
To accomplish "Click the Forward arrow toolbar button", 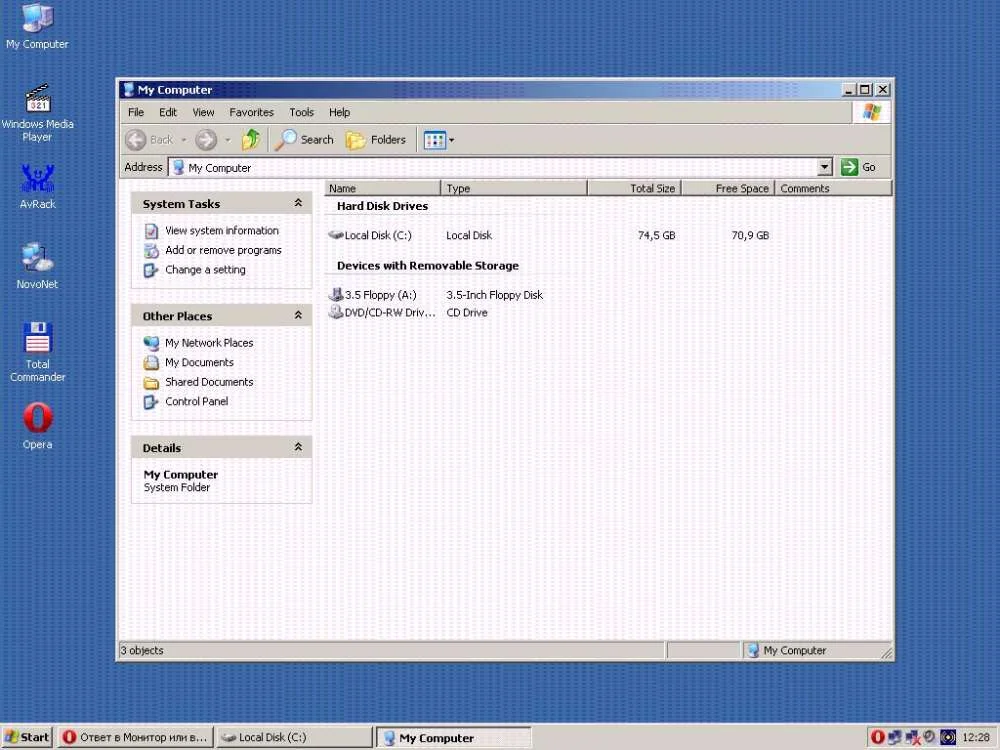I will [x=206, y=140].
